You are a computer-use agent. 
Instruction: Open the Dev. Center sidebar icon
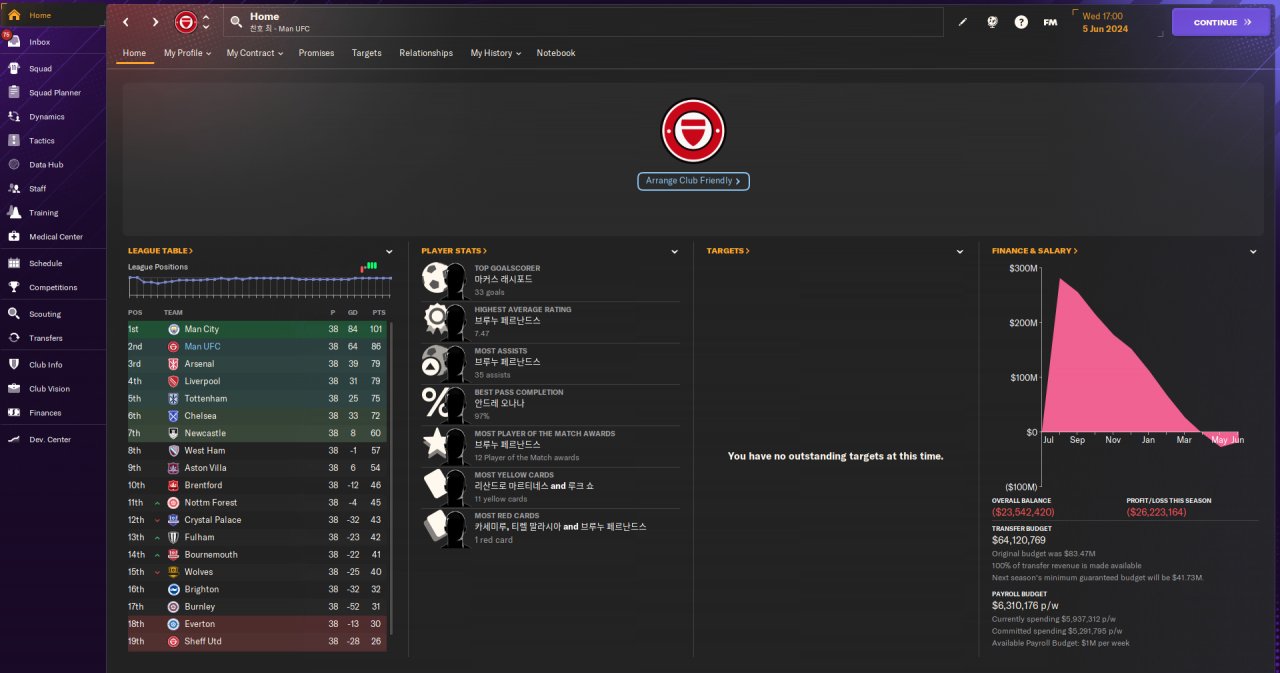(14, 440)
